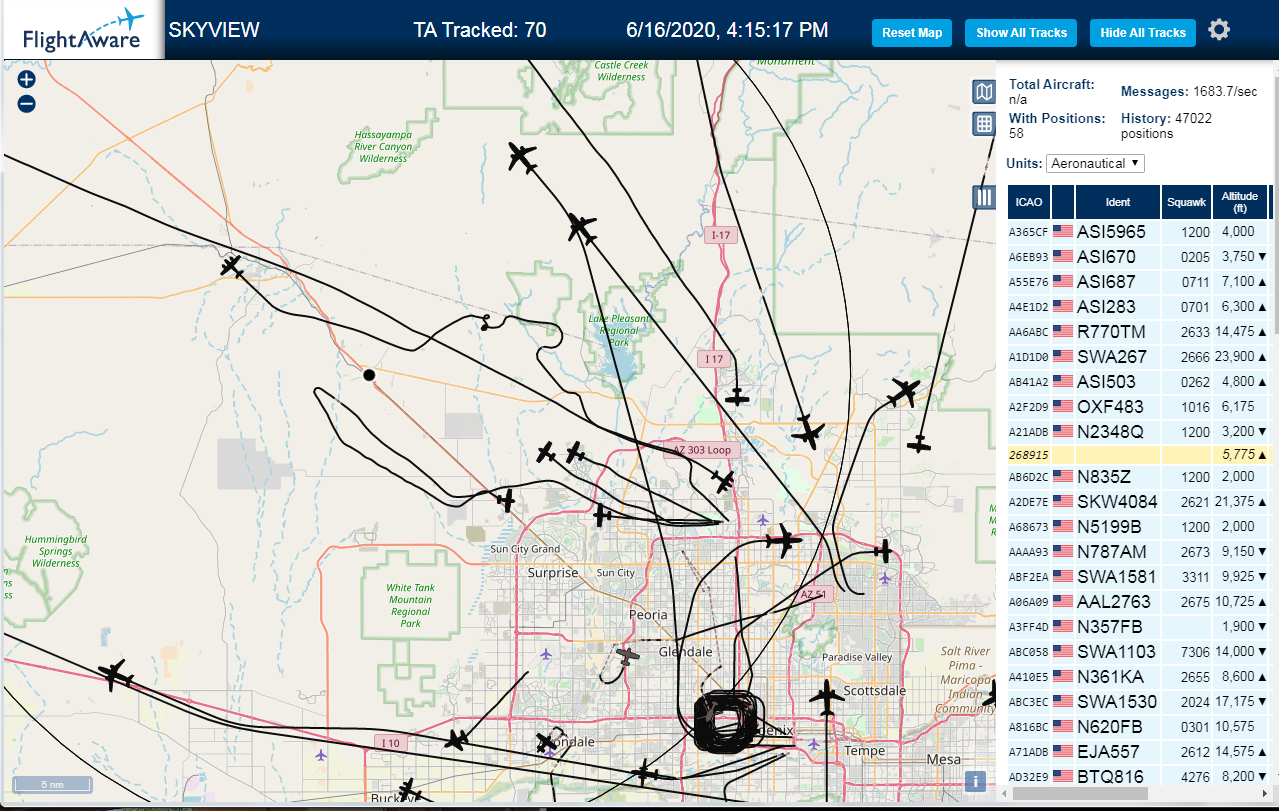Image resolution: width=1279 pixels, height=811 pixels.
Task: Click the SKYVIEW title in the header
Action: (x=214, y=30)
